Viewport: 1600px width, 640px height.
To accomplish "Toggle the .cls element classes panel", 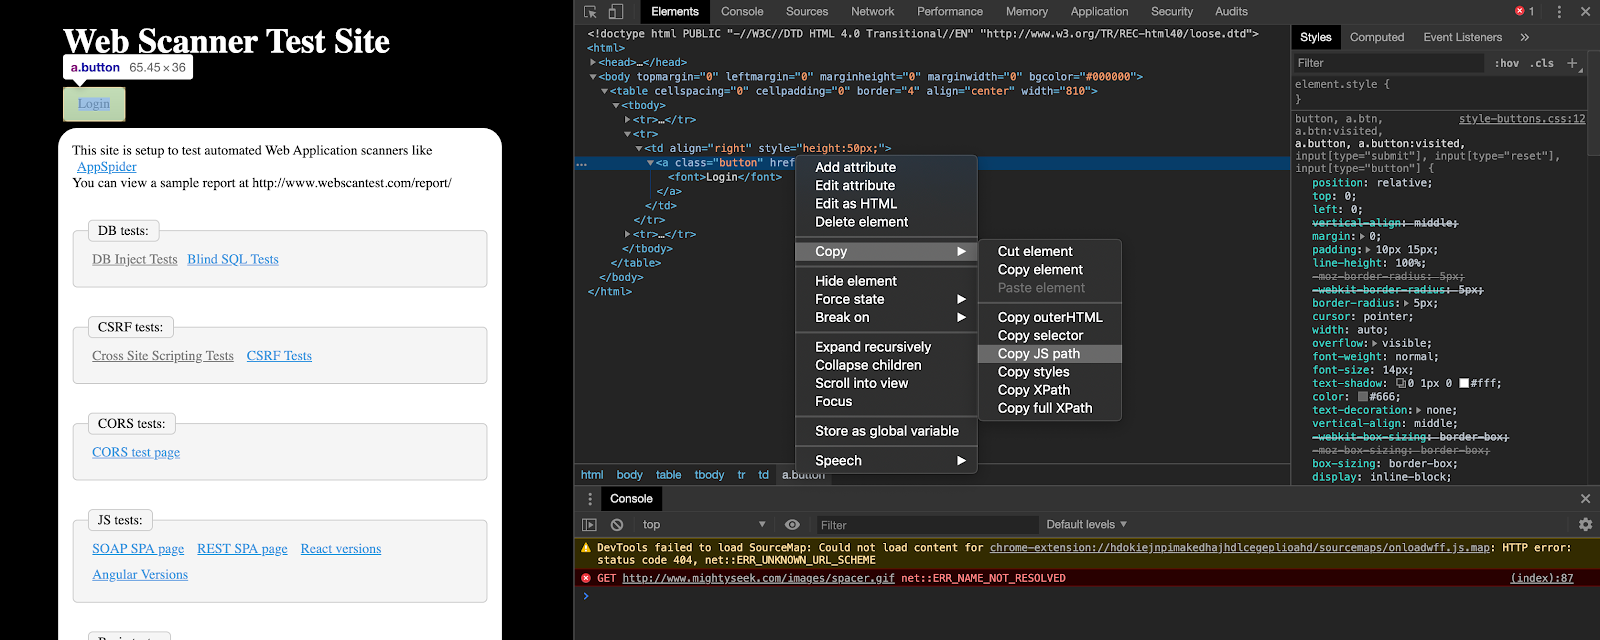I will pos(1544,63).
